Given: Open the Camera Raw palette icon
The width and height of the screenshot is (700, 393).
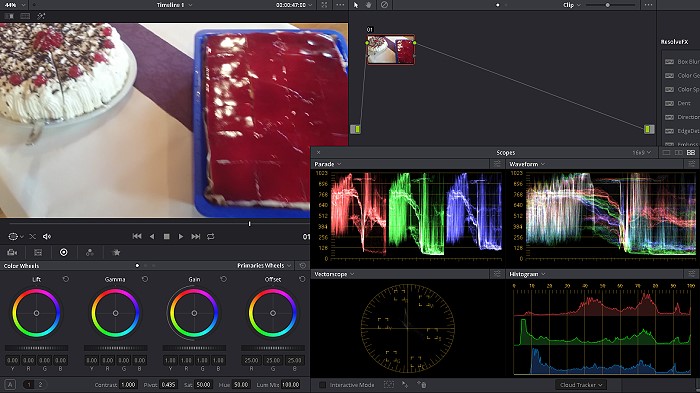Looking at the screenshot, I should [x=12, y=252].
